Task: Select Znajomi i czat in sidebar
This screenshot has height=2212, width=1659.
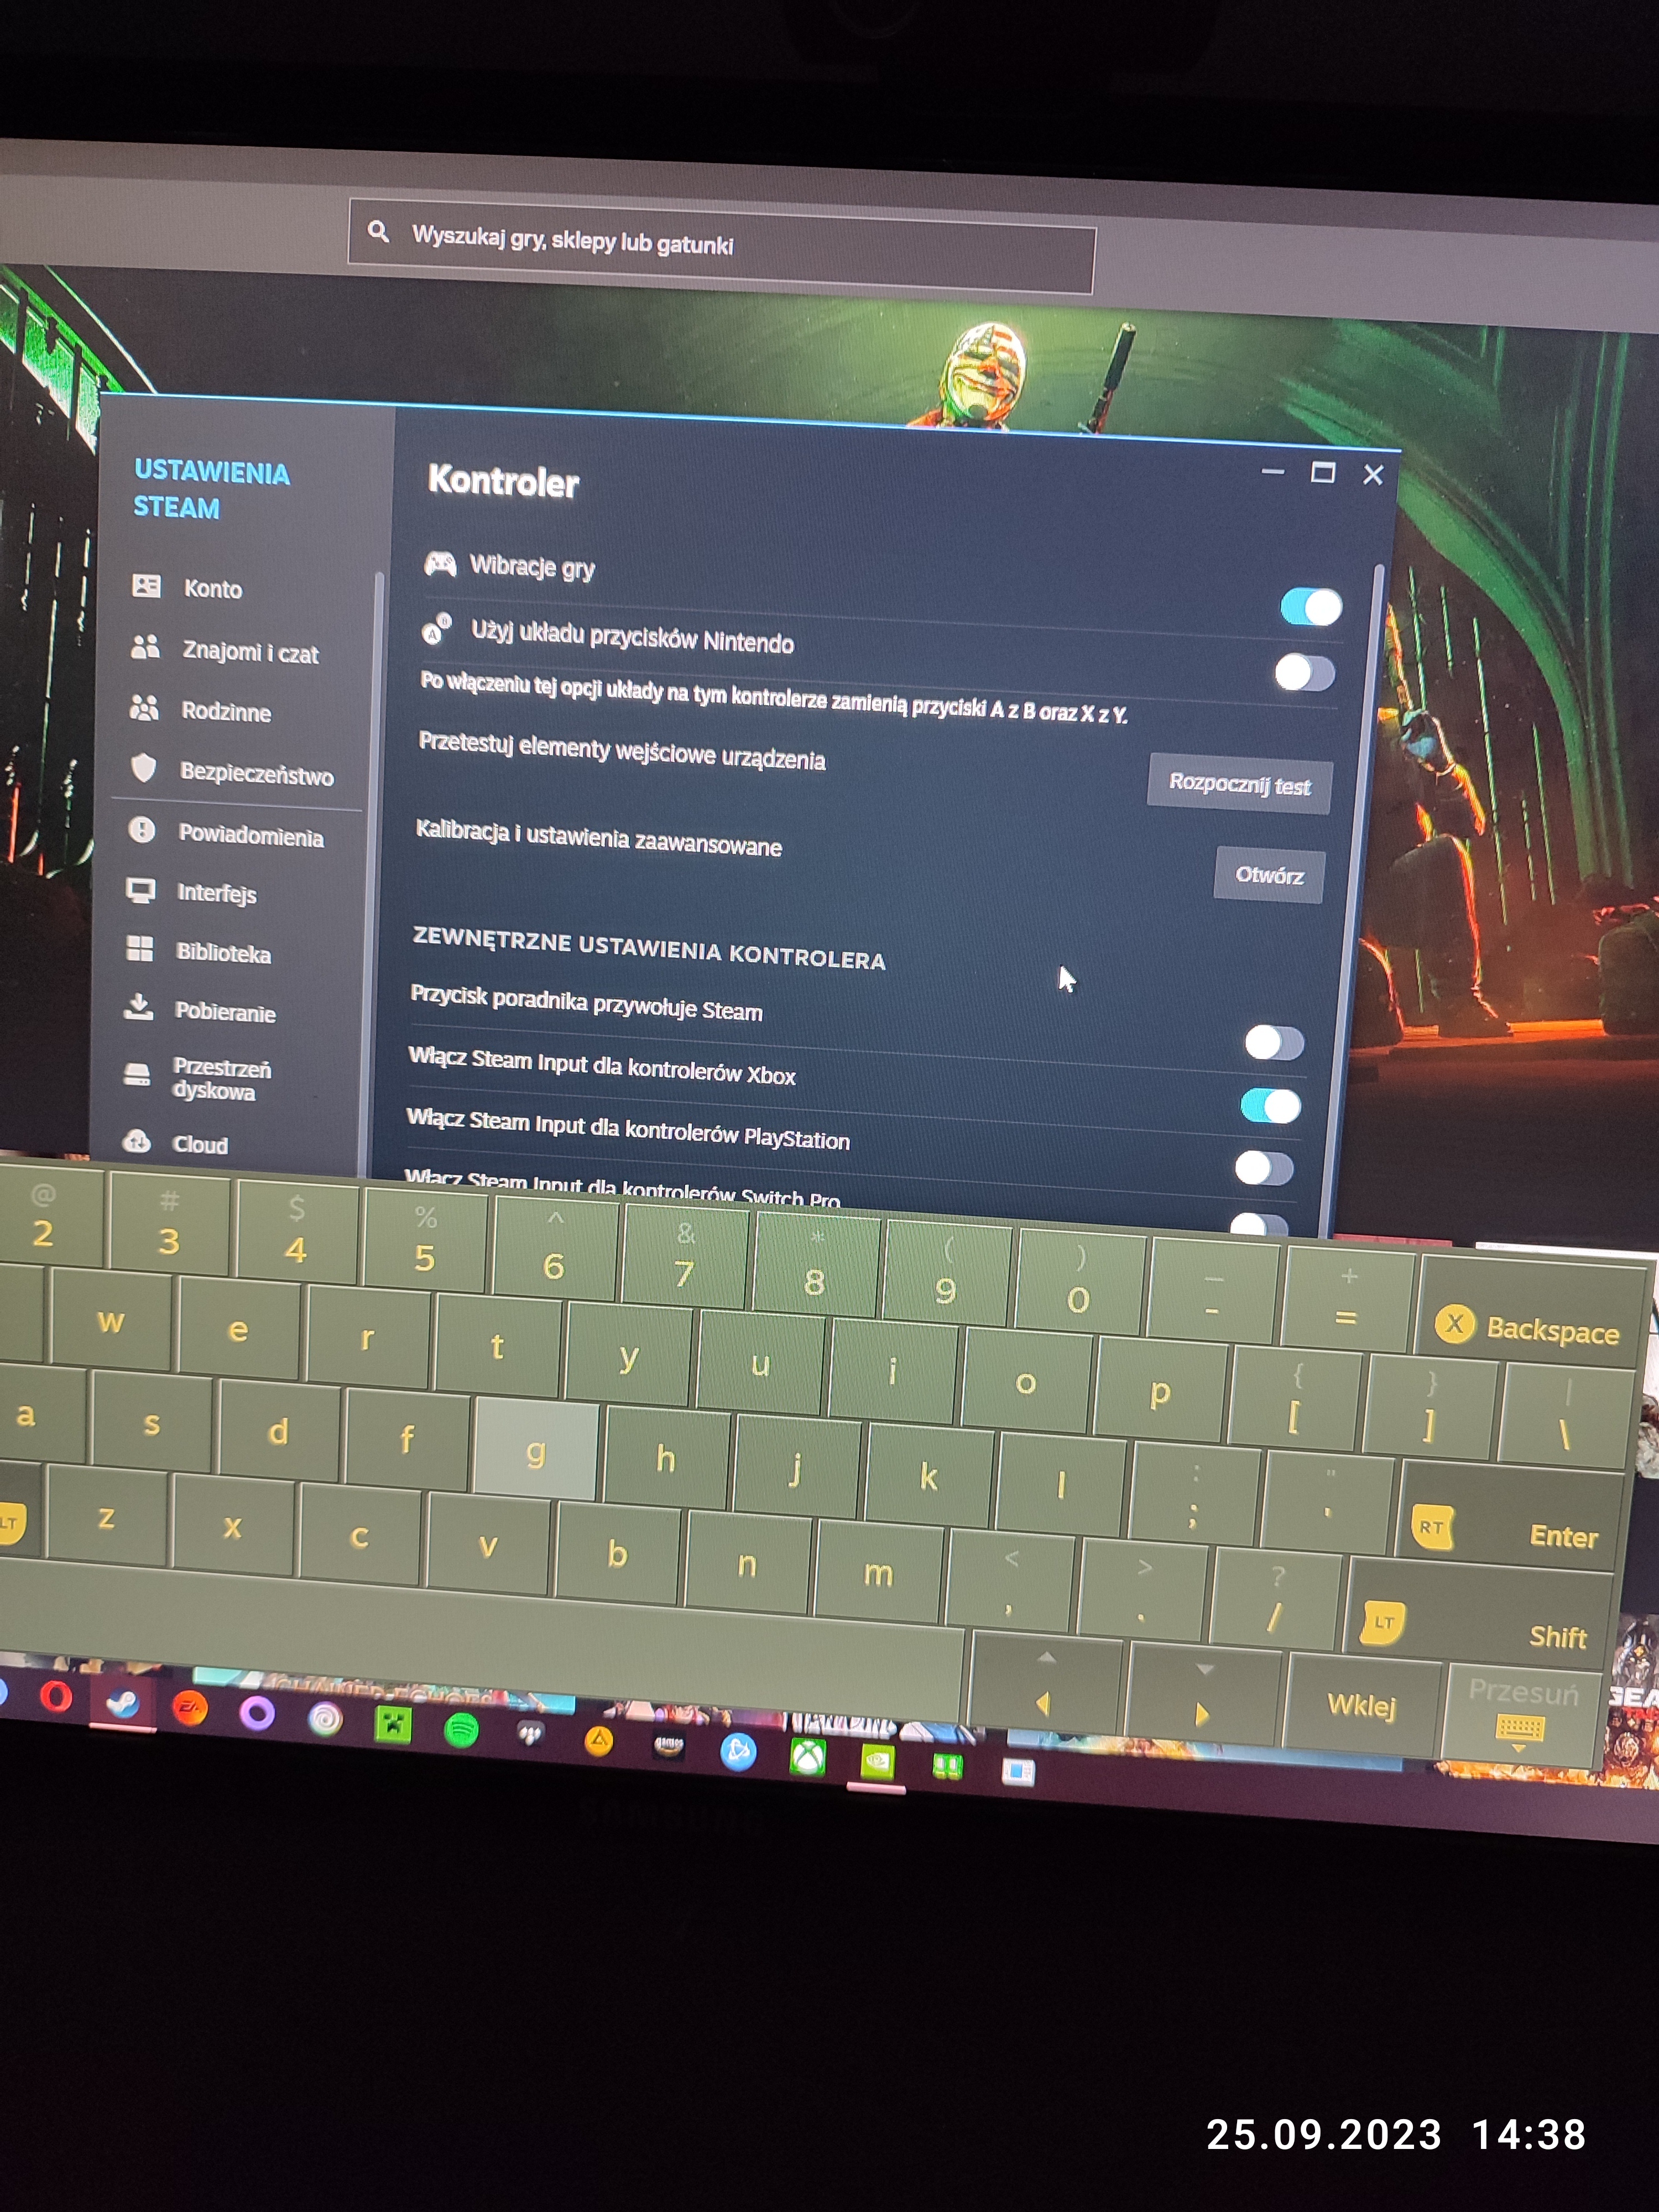Action: click(249, 652)
